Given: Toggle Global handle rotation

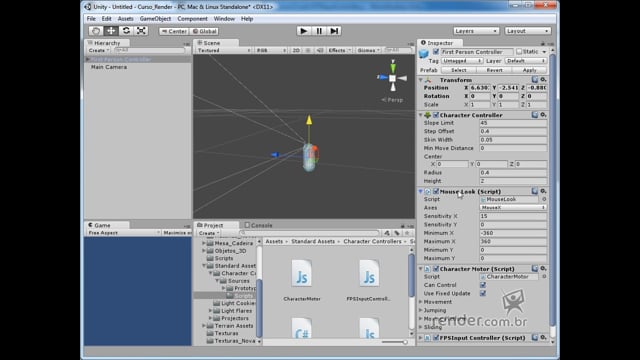Looking at the screenshot, I should (x=204, y=31).
